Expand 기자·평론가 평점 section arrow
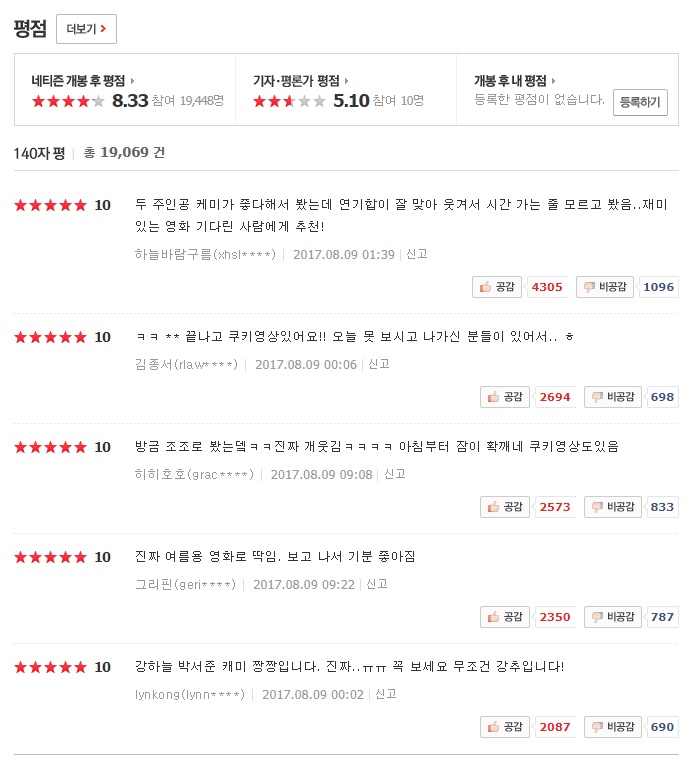 click(347, 81)
